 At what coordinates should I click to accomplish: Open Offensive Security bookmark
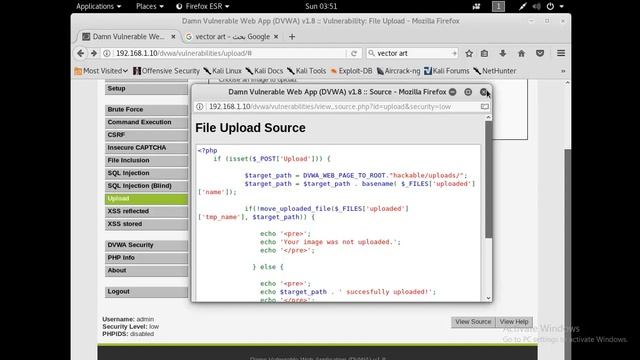point(167,71)
